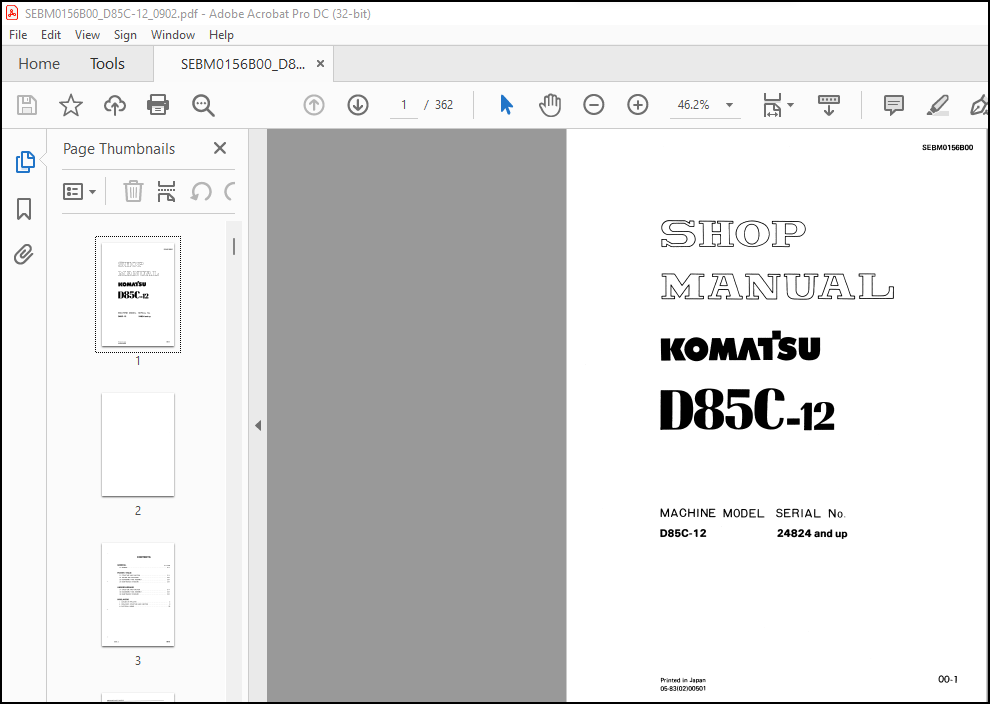Viewport: 990px width, 704px height.
Task: Zoom in with plus button
Action: (x=638, y=105)
